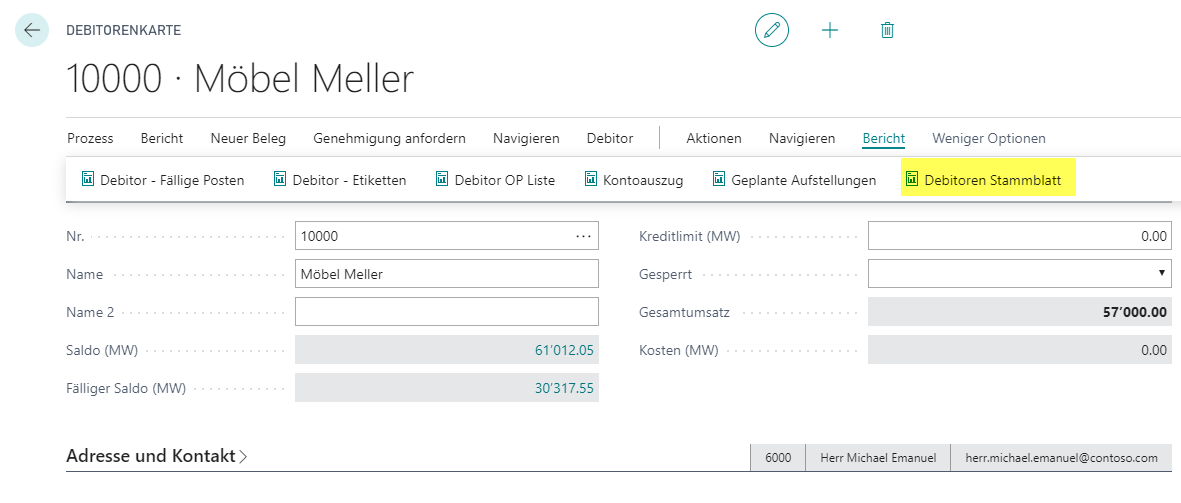Click Weniger Optionen
1181x503 pixels.
point(989,139)
